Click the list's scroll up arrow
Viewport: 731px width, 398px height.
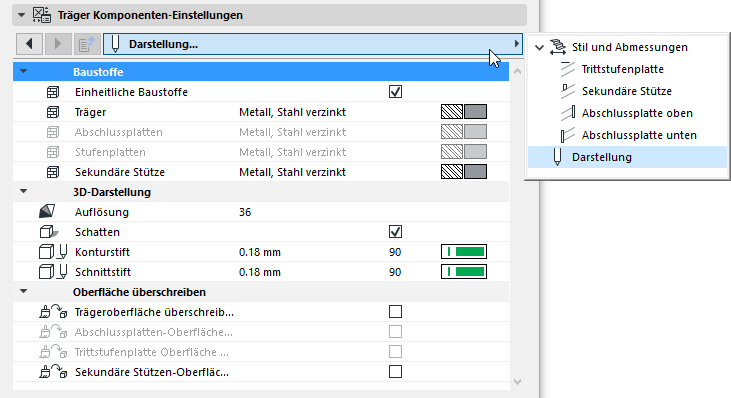click(517, 71)
